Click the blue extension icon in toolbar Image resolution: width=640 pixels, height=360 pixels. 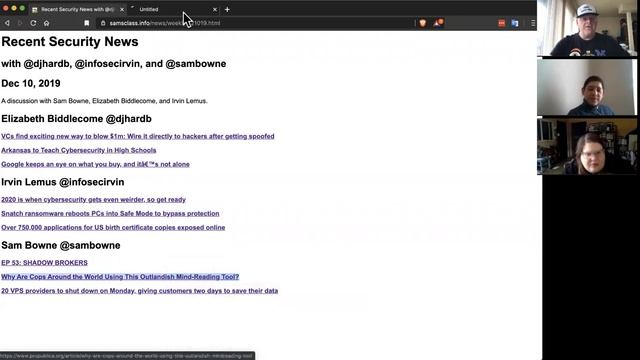point(515,24)
